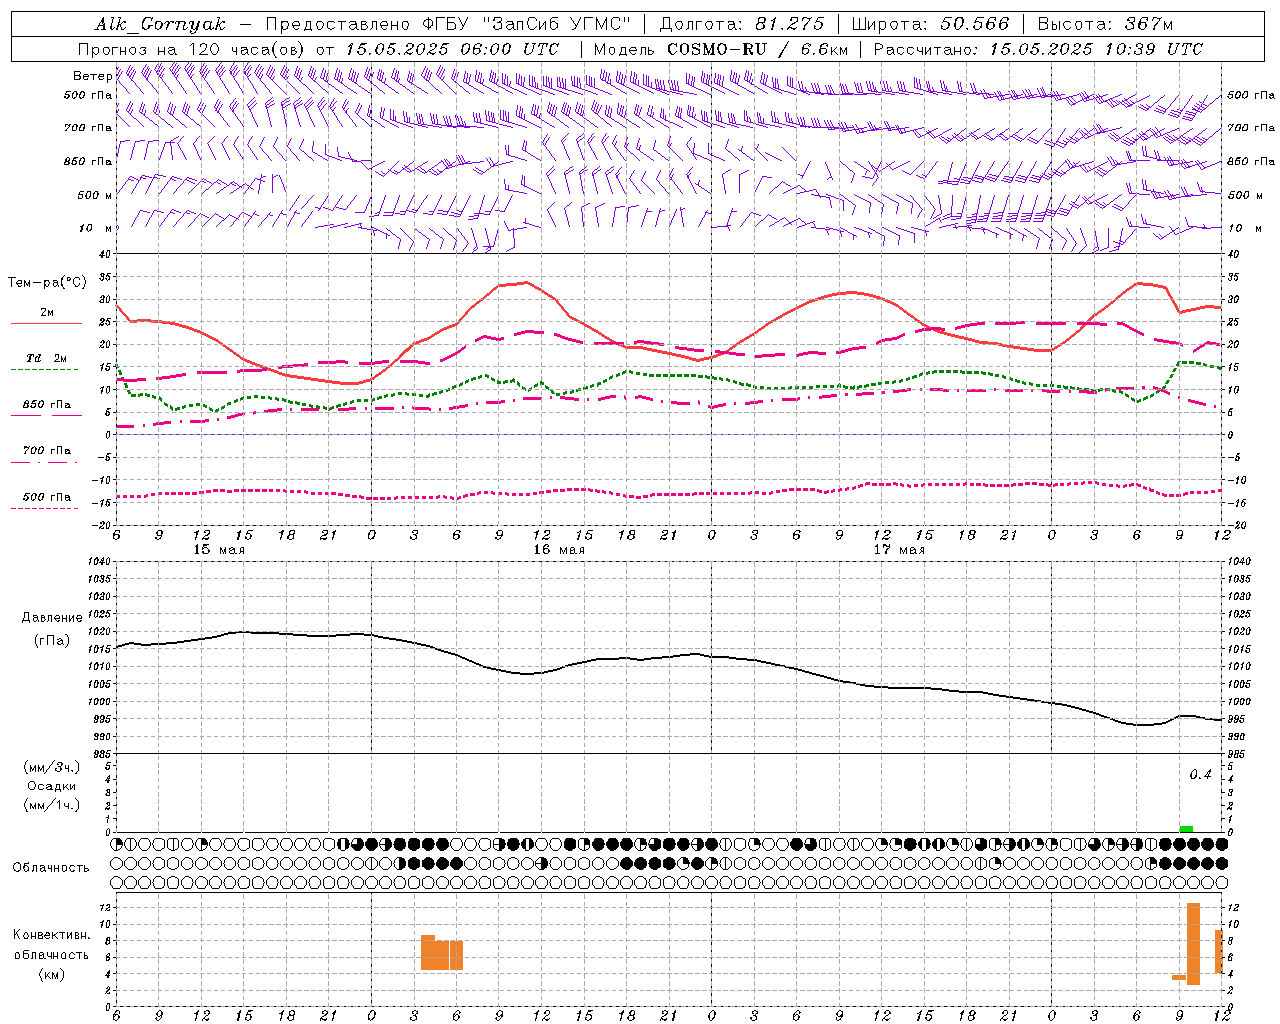Click the 15 мая date label
Image resolution: width=1280 pixels, height=1024 pixels.
(219, 550)
